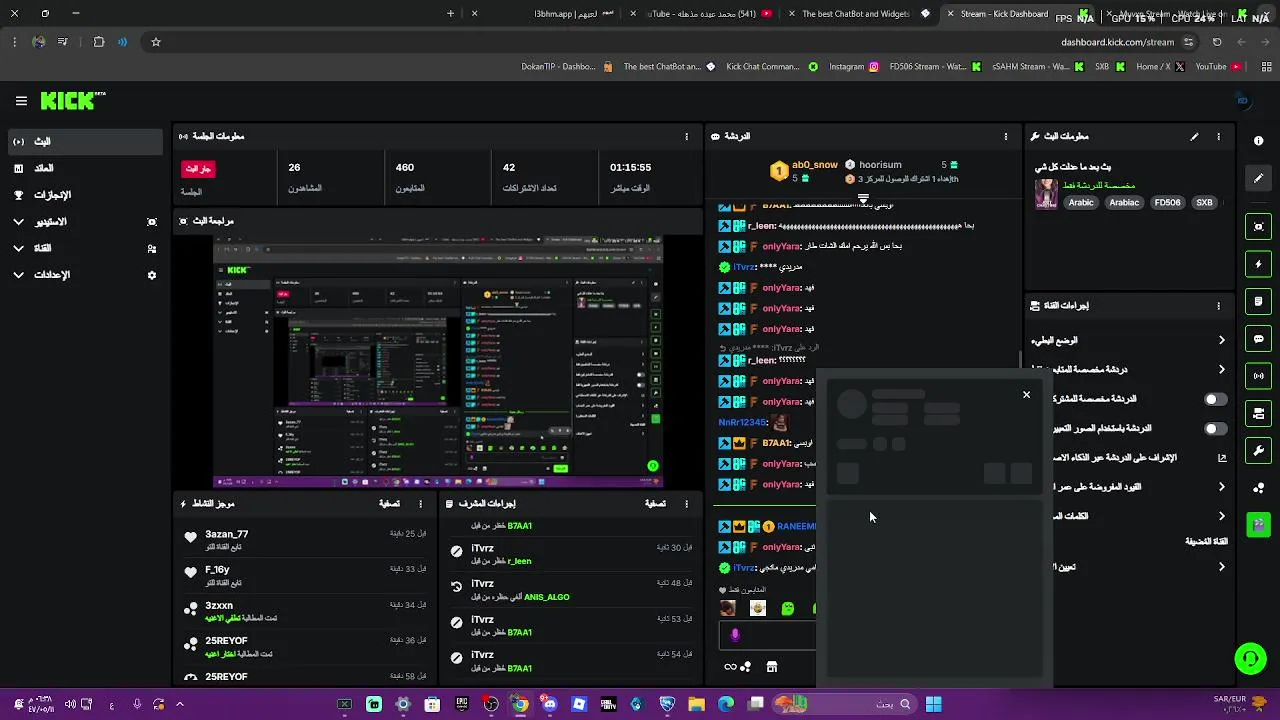The height and width of the screenshot is (720, 1280).
Task: Expand the القيود المفروضة channel action
Action: 1221,487
